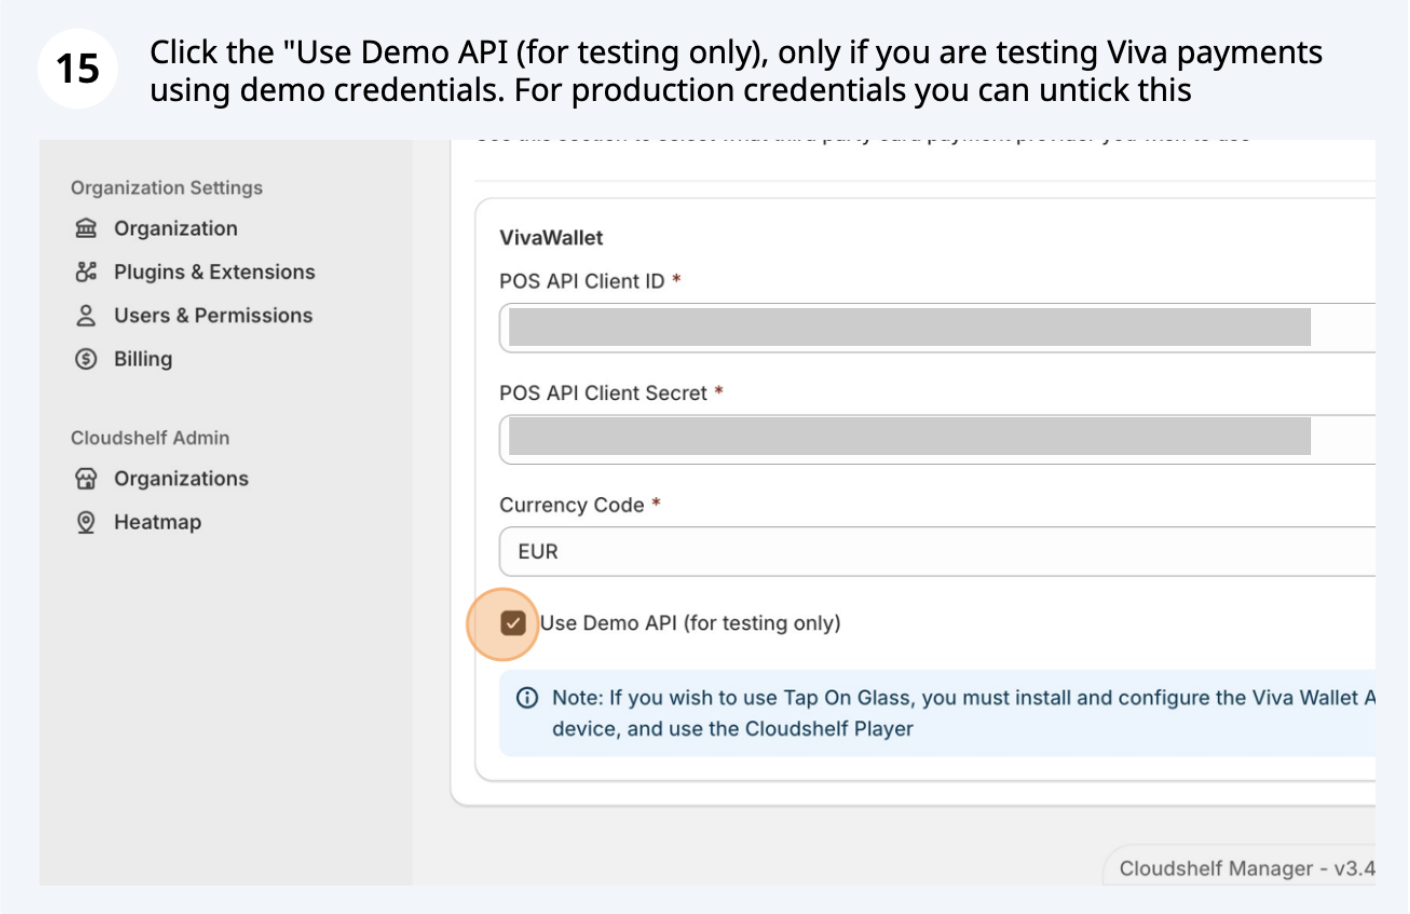Screen dimensions: 1410x914
Task: Click the POS API Client ID label
Action: click(582, 281)
